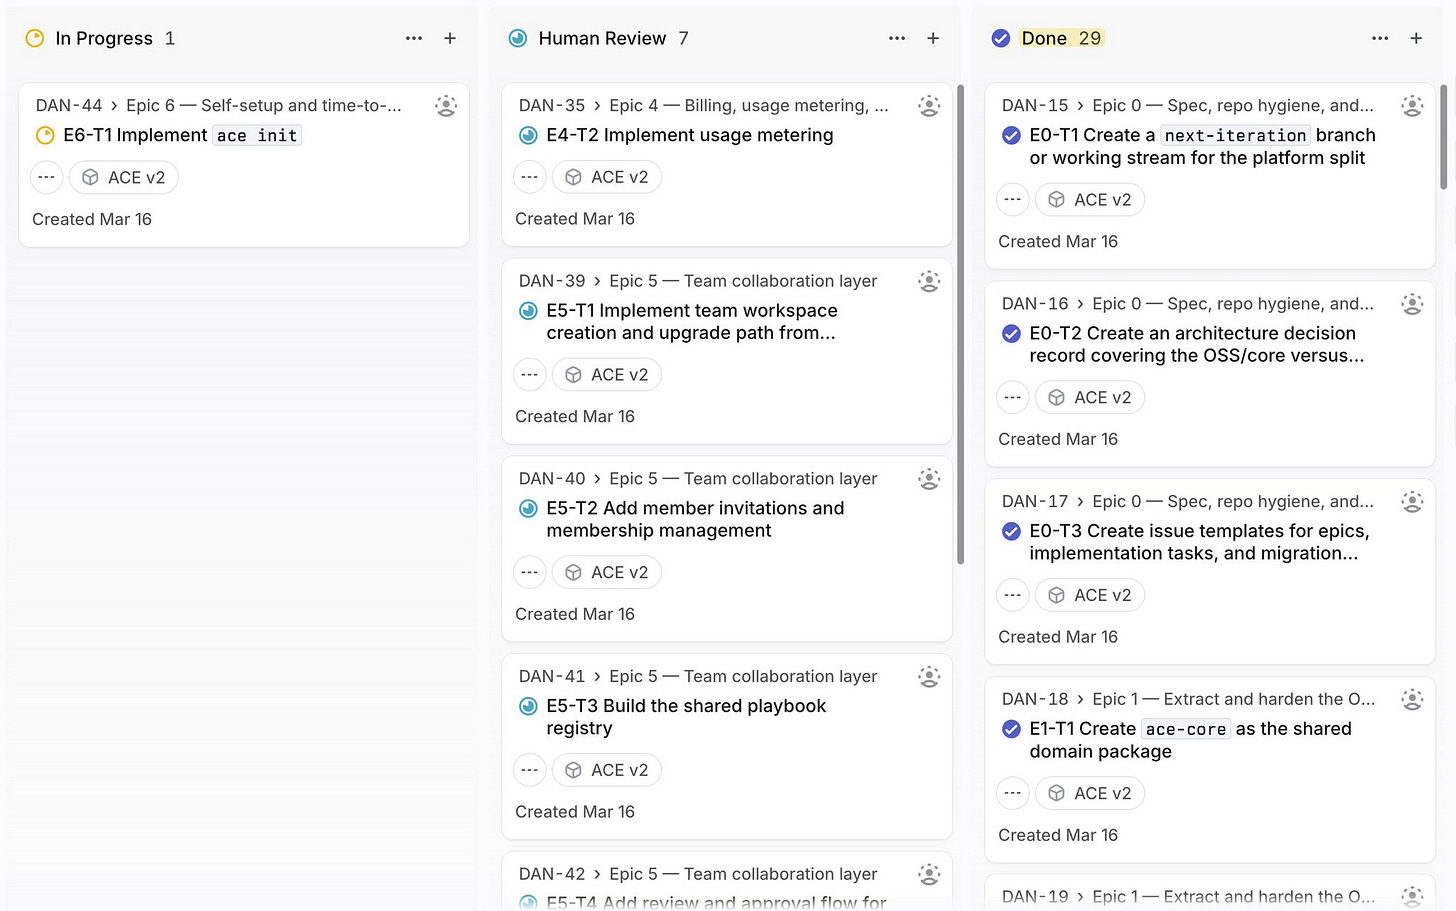Image resolution: width=1456 pixels, height=911 pixels.
Task: Open parent Epic 5 link on DAN-41
Action: [743, 677]
